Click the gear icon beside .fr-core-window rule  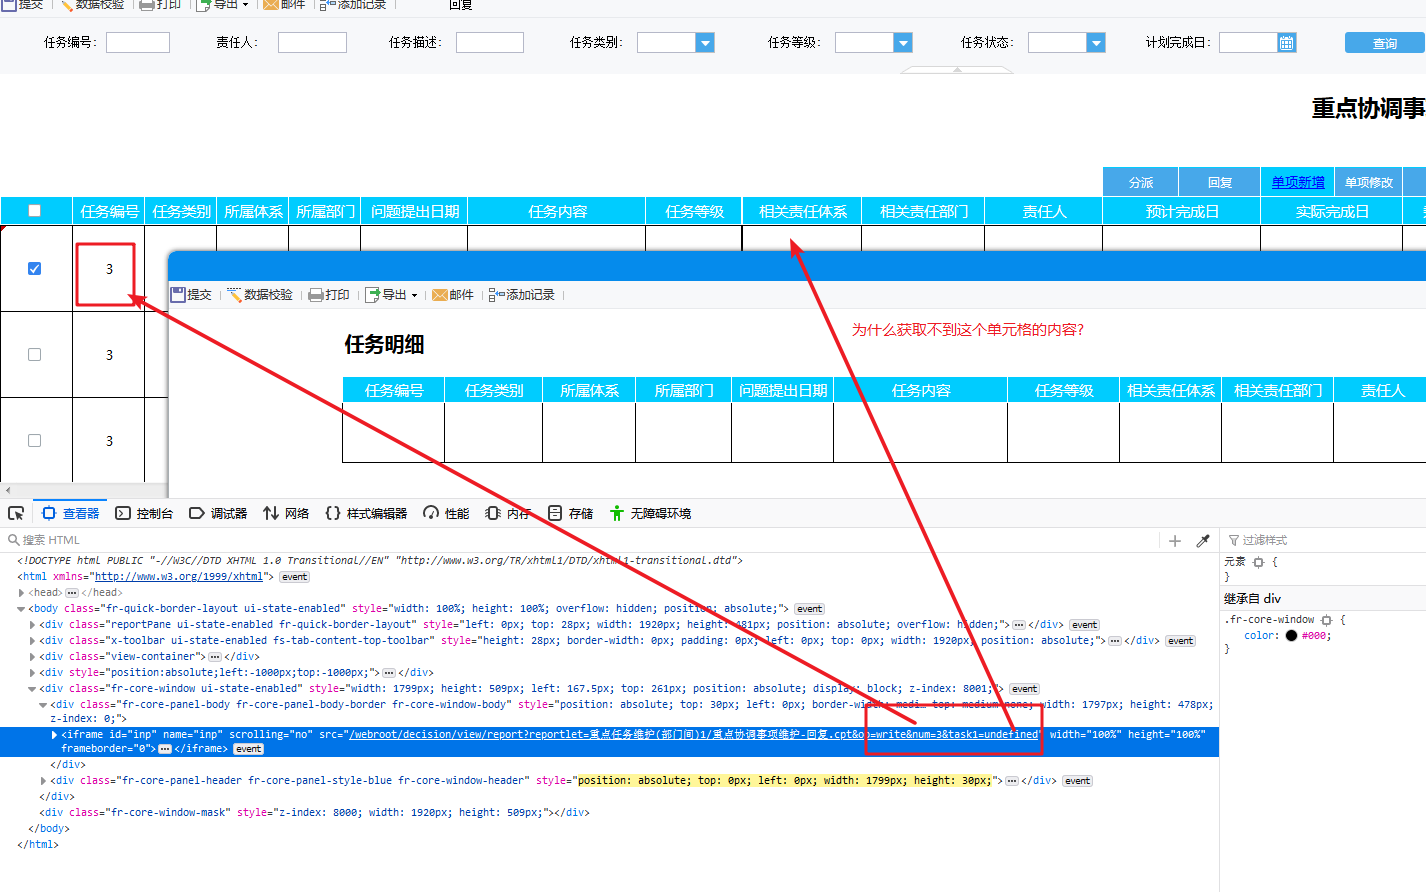[x=1327, y=620]
